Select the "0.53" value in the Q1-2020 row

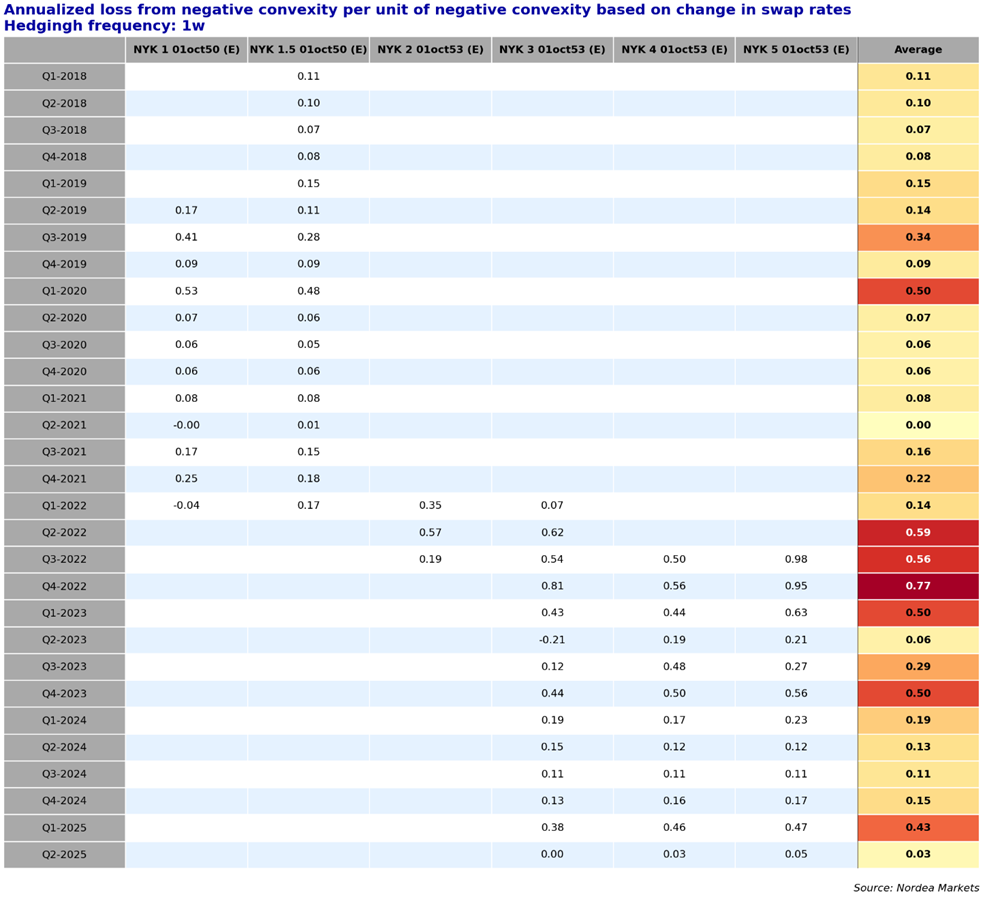[x=186, y=291]
